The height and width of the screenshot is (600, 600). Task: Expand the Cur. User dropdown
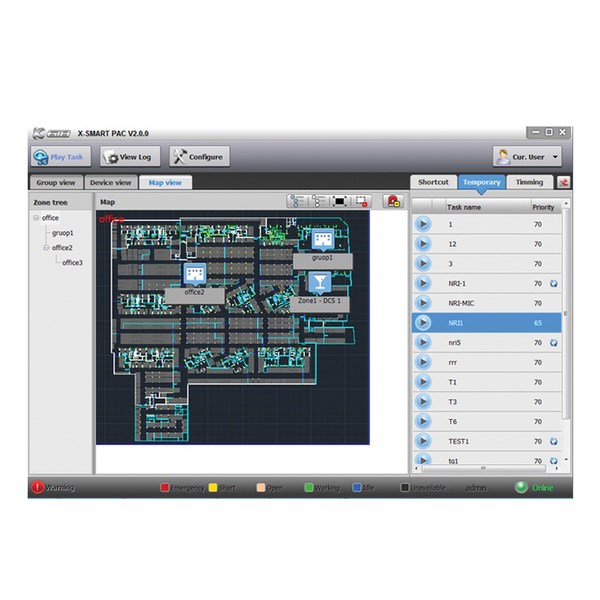pyautogui.click(x=527, y=157)
